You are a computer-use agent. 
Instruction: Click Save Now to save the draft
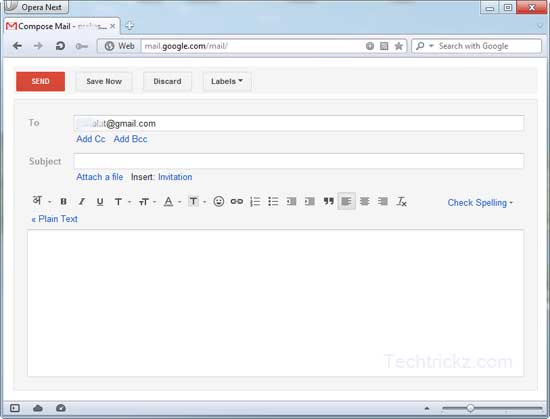104,81
